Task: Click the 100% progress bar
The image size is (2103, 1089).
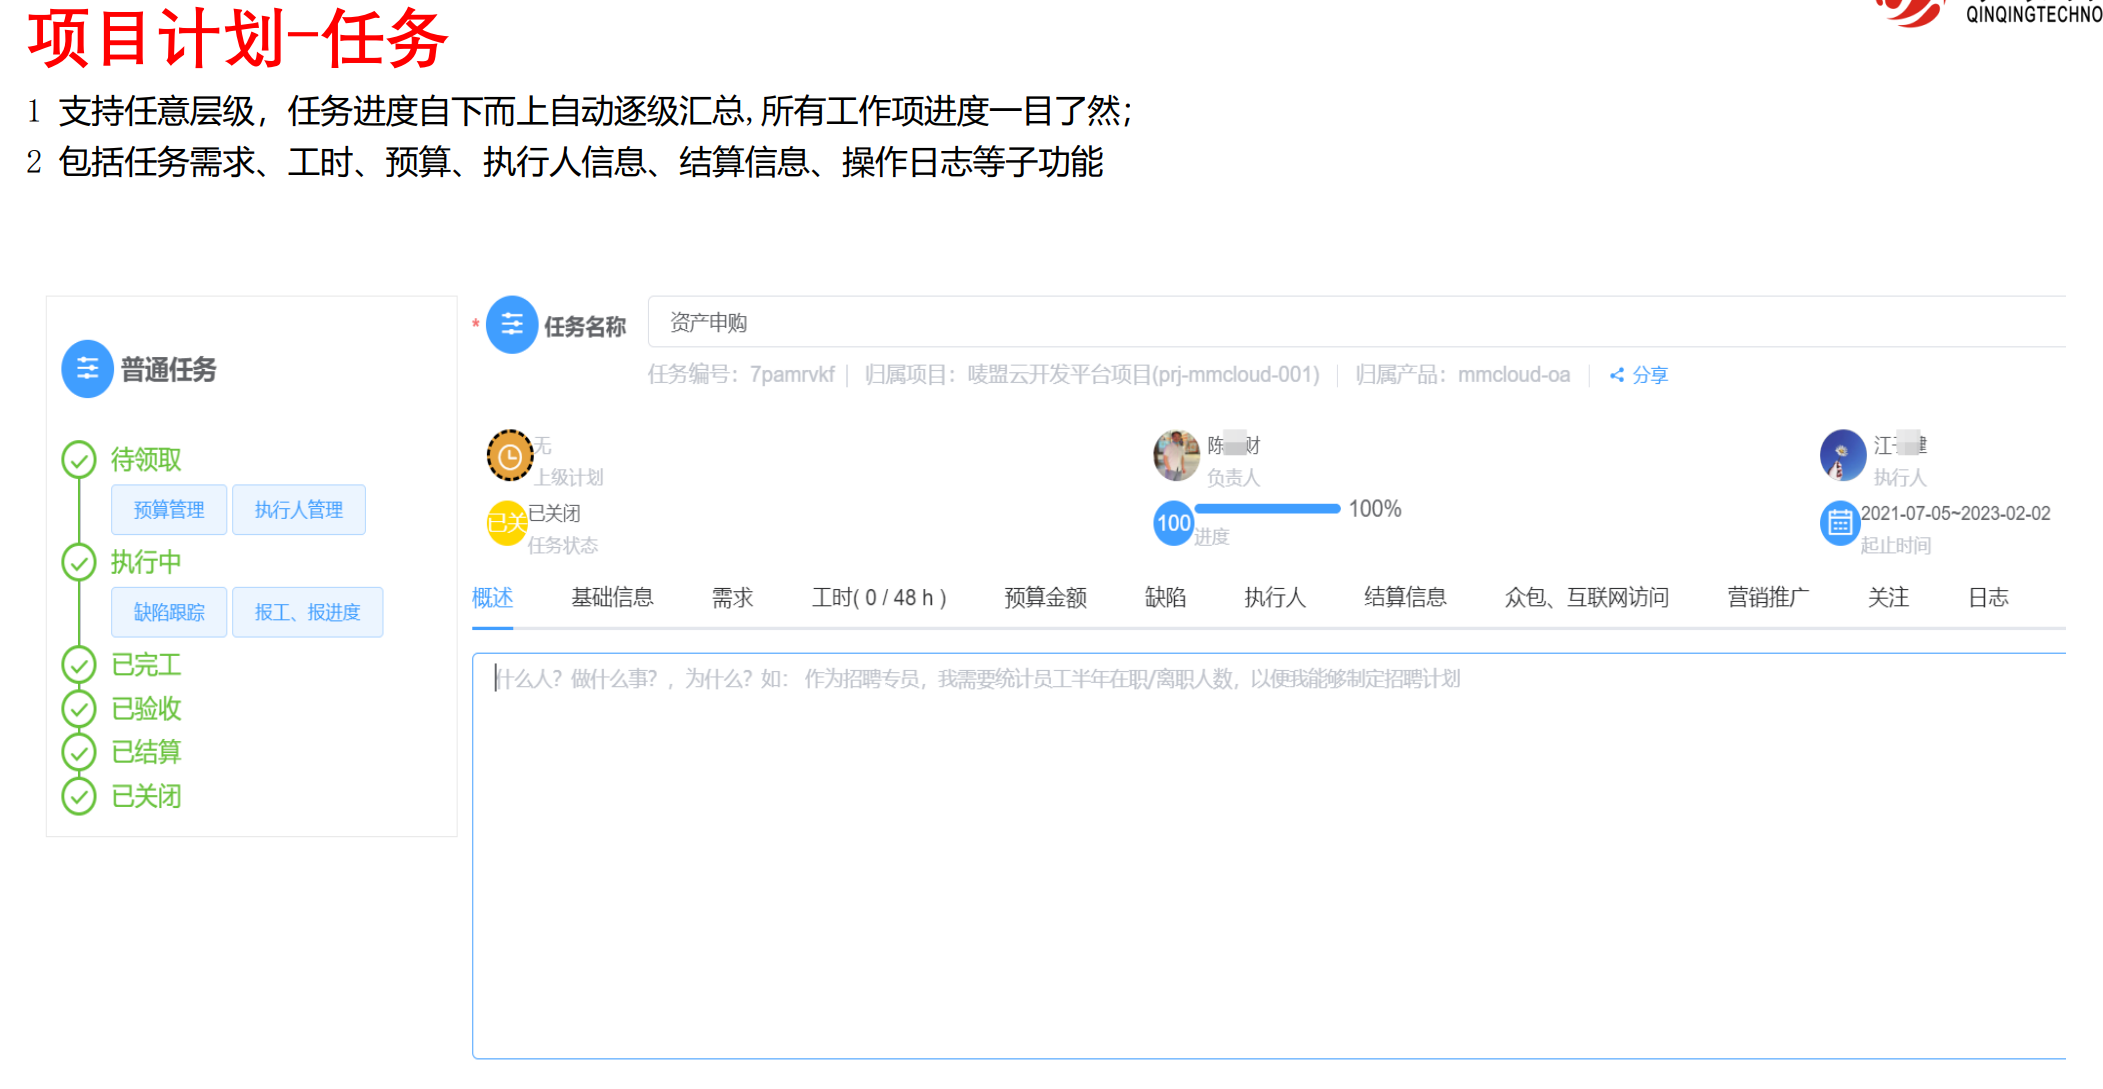Action: [1267, 509]
